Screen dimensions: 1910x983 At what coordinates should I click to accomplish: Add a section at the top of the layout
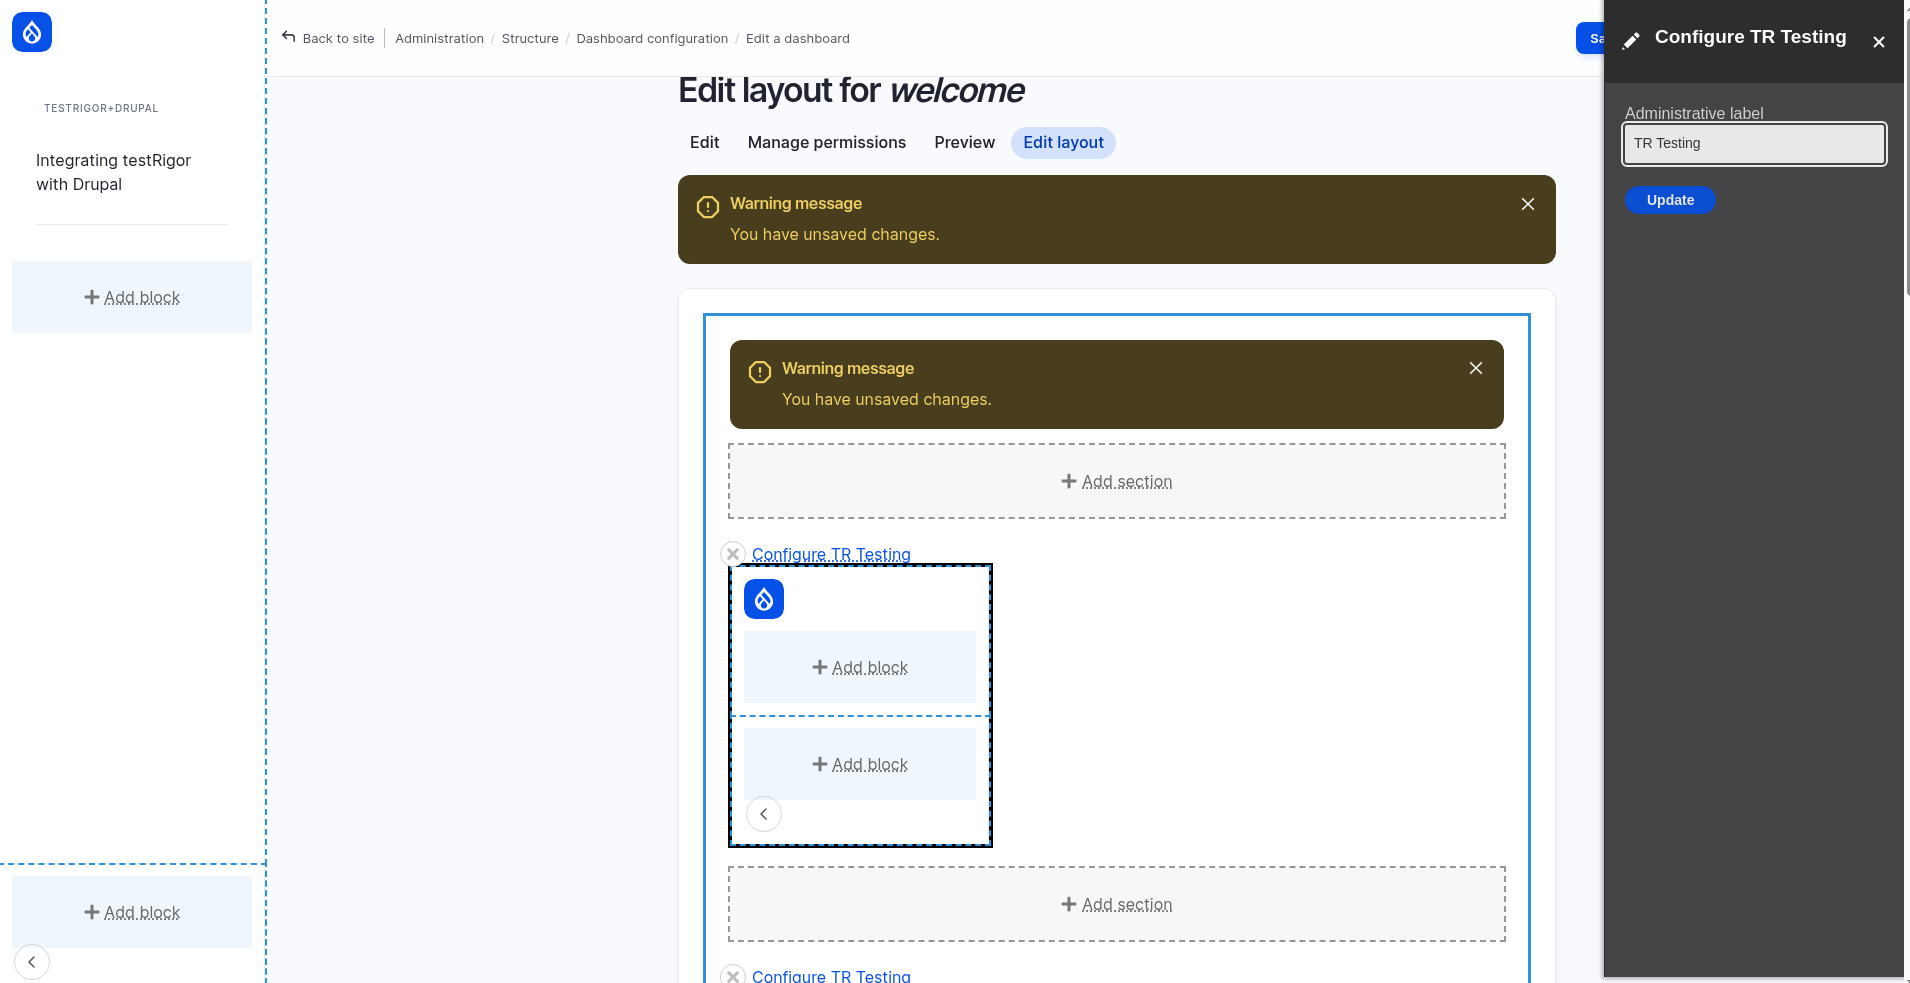[x=1116, y=482]
